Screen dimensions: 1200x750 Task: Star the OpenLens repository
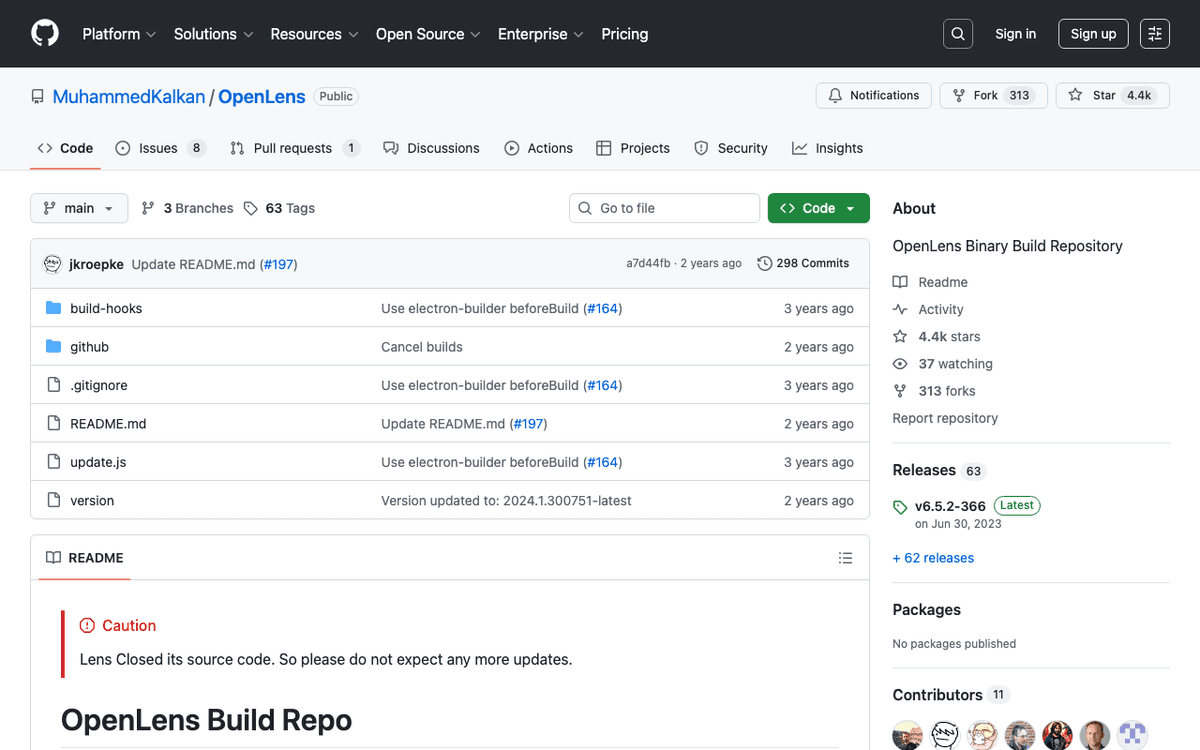point(1113,96)
